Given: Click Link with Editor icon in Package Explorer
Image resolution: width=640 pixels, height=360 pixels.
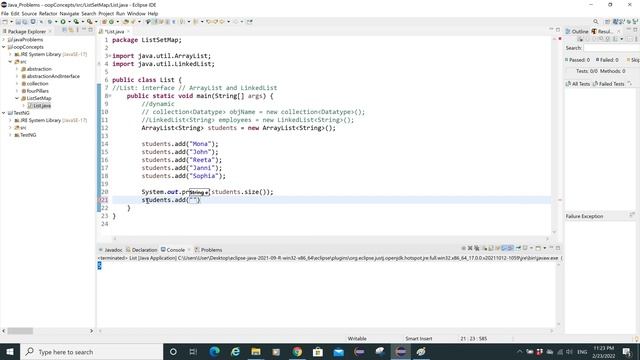Looking at the screenshot, I should pos(71,30).
